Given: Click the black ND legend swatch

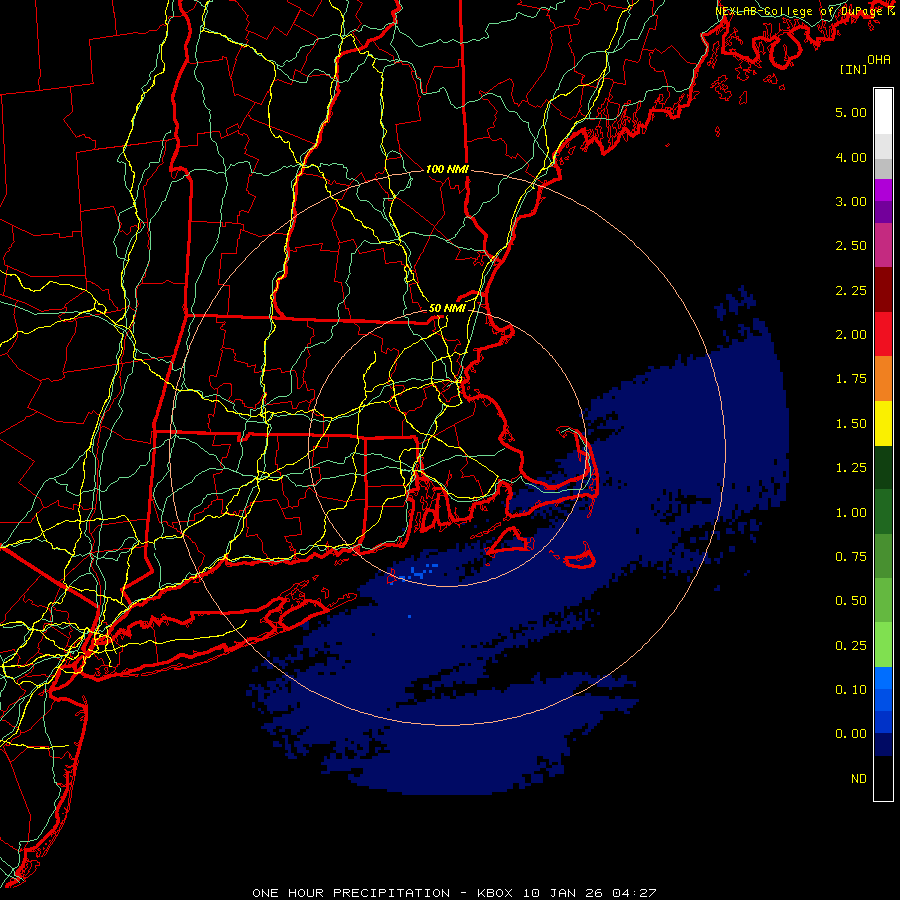Looking at the screenshot, I should [883, 778].
